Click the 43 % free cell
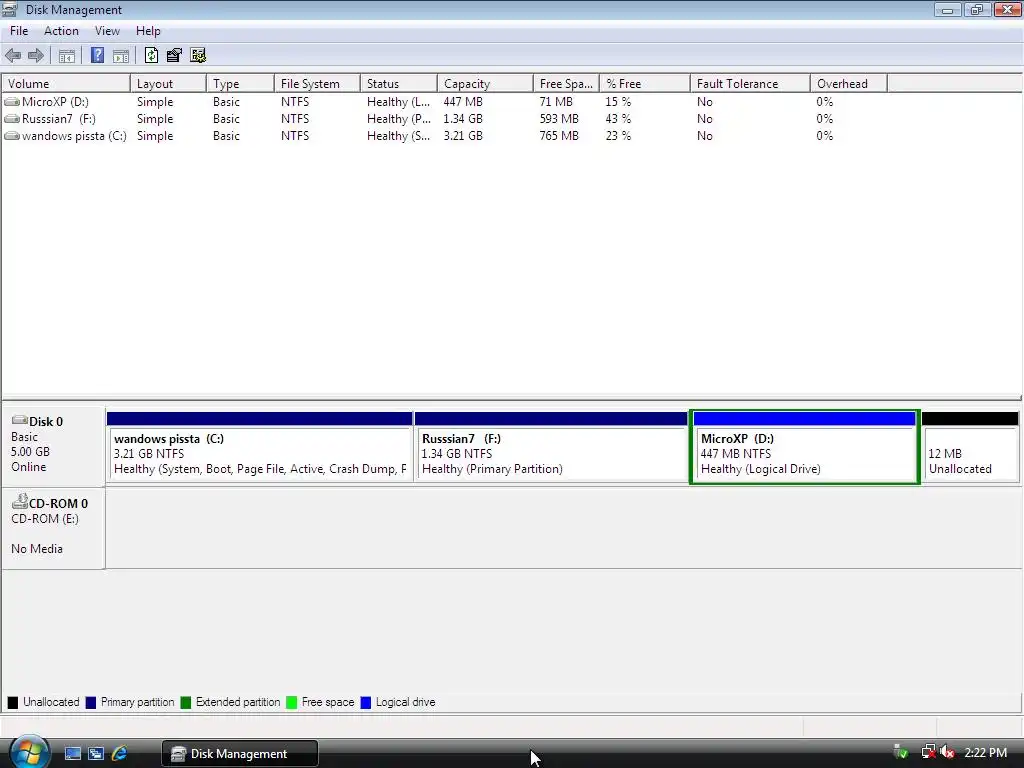This screenshot has width=1024, height=768. [618, 119]
